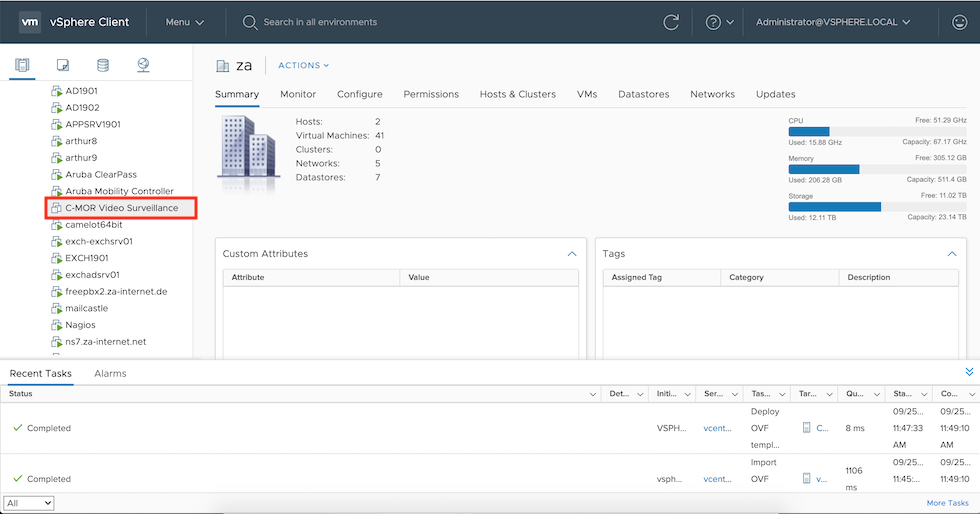This screenshot has width=980, height=514.
Task: Select ns7.za-internet.net VM in tree
Action: click(106, 342)
